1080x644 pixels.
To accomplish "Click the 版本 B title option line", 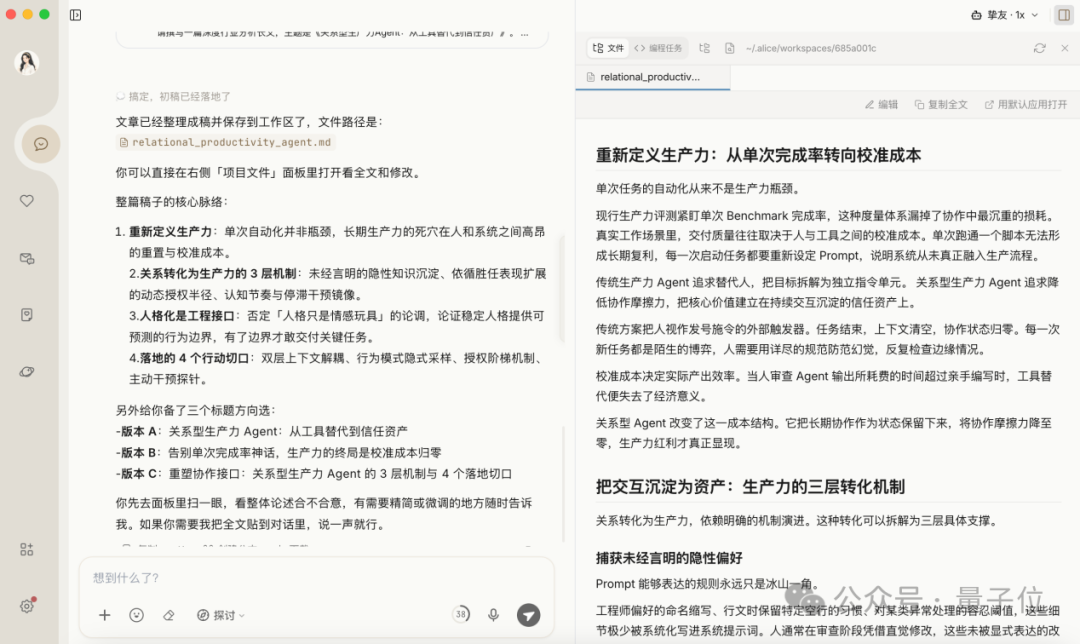I will 278,453.
